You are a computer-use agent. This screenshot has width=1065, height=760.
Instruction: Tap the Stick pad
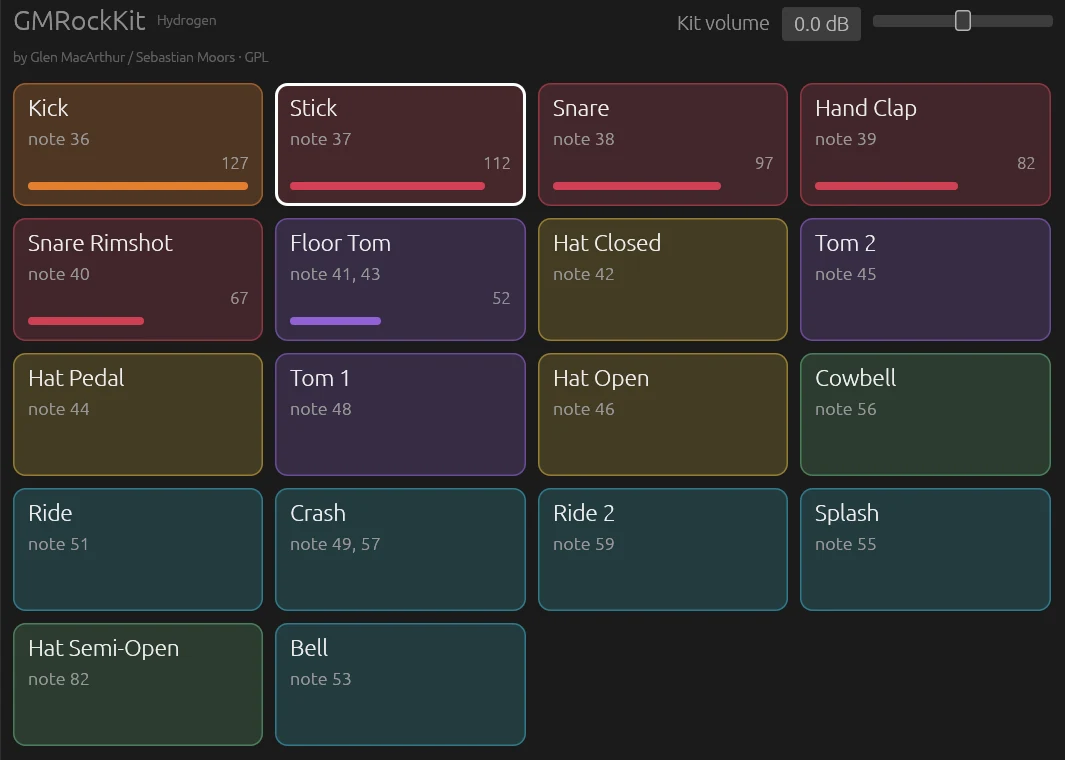coord(400,144)
